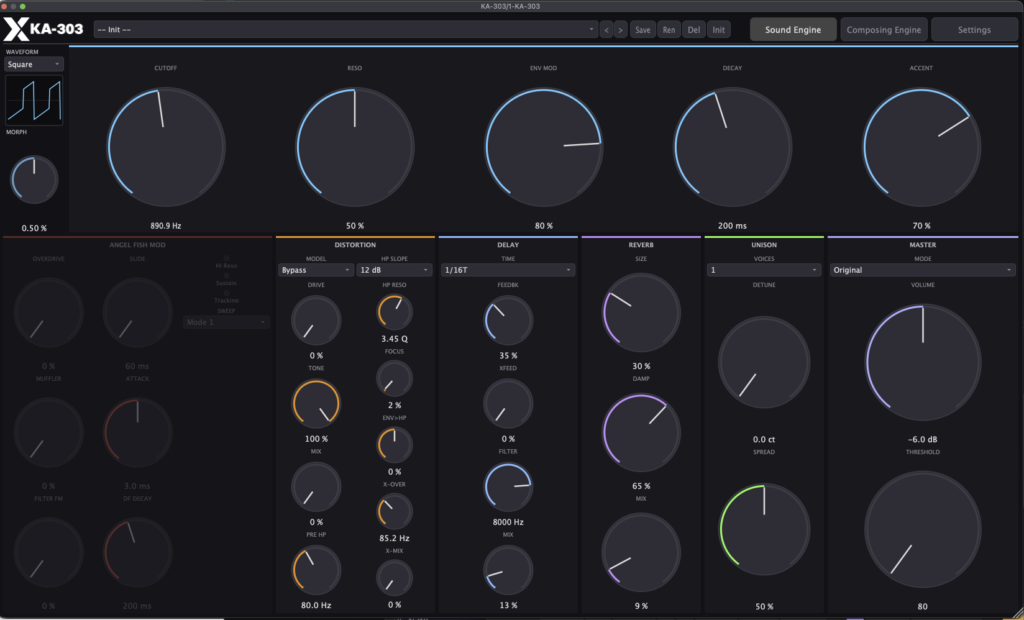Click the Reverb Damp knob

[x=641, y=432]
